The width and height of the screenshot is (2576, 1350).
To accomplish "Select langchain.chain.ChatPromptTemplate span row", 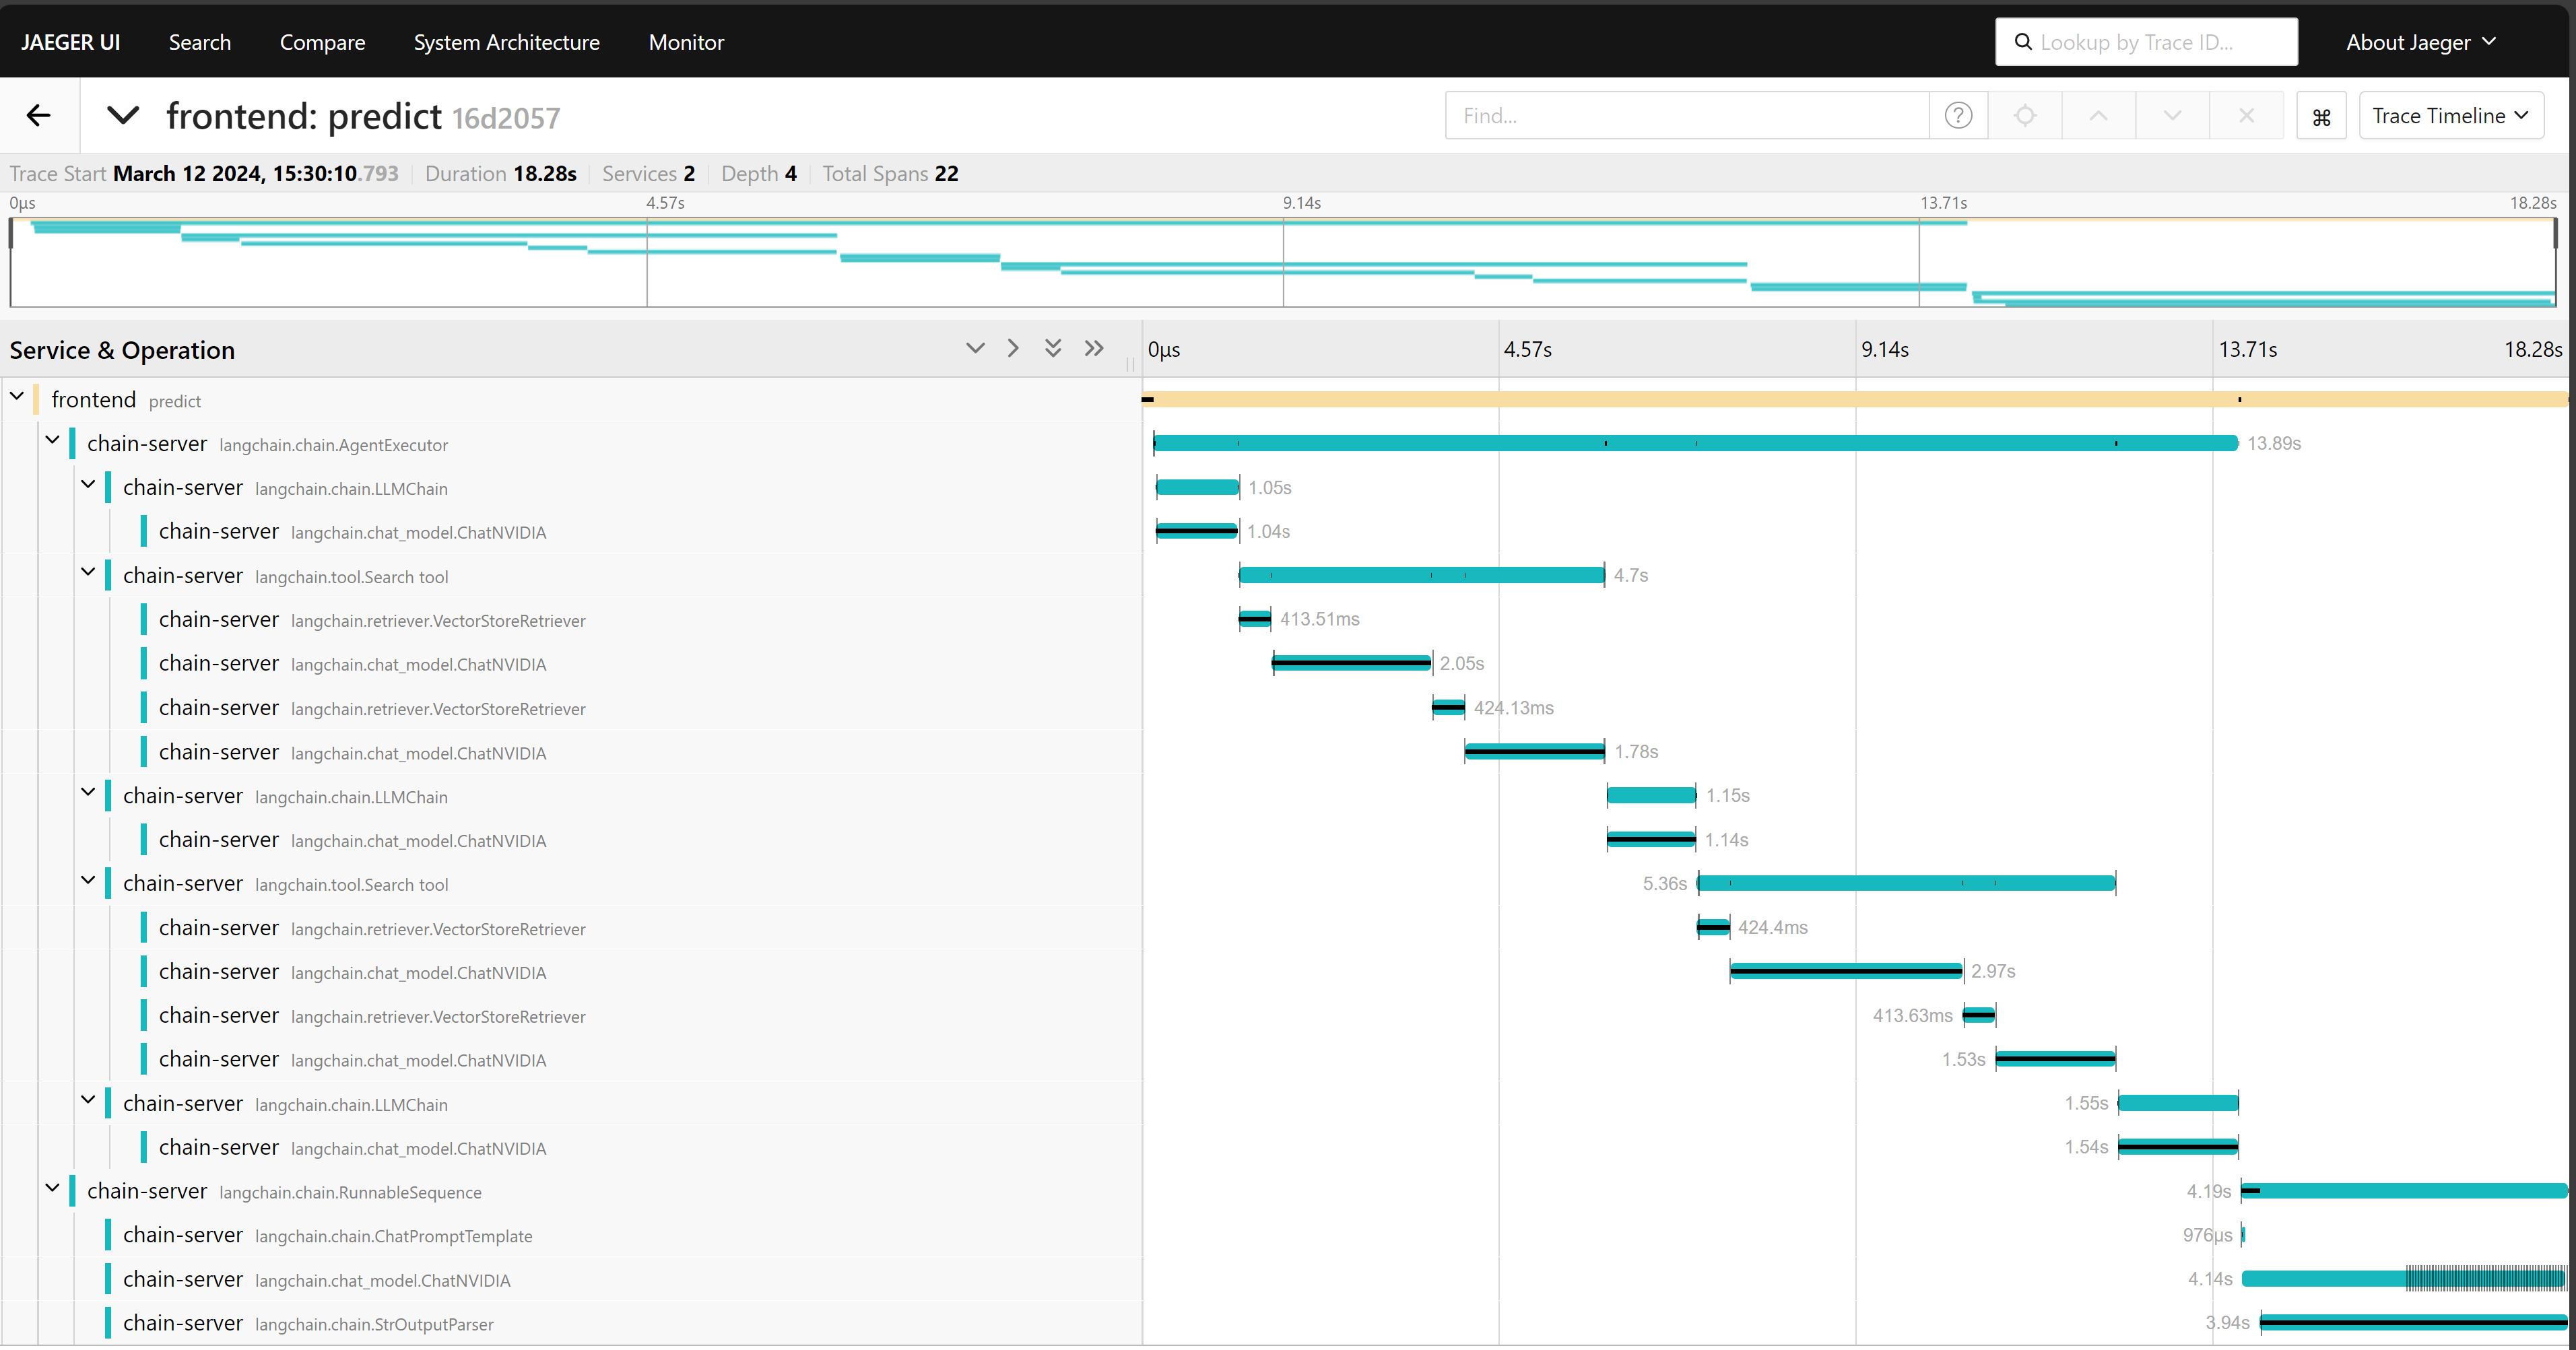I will click(x=570, y=1236).
